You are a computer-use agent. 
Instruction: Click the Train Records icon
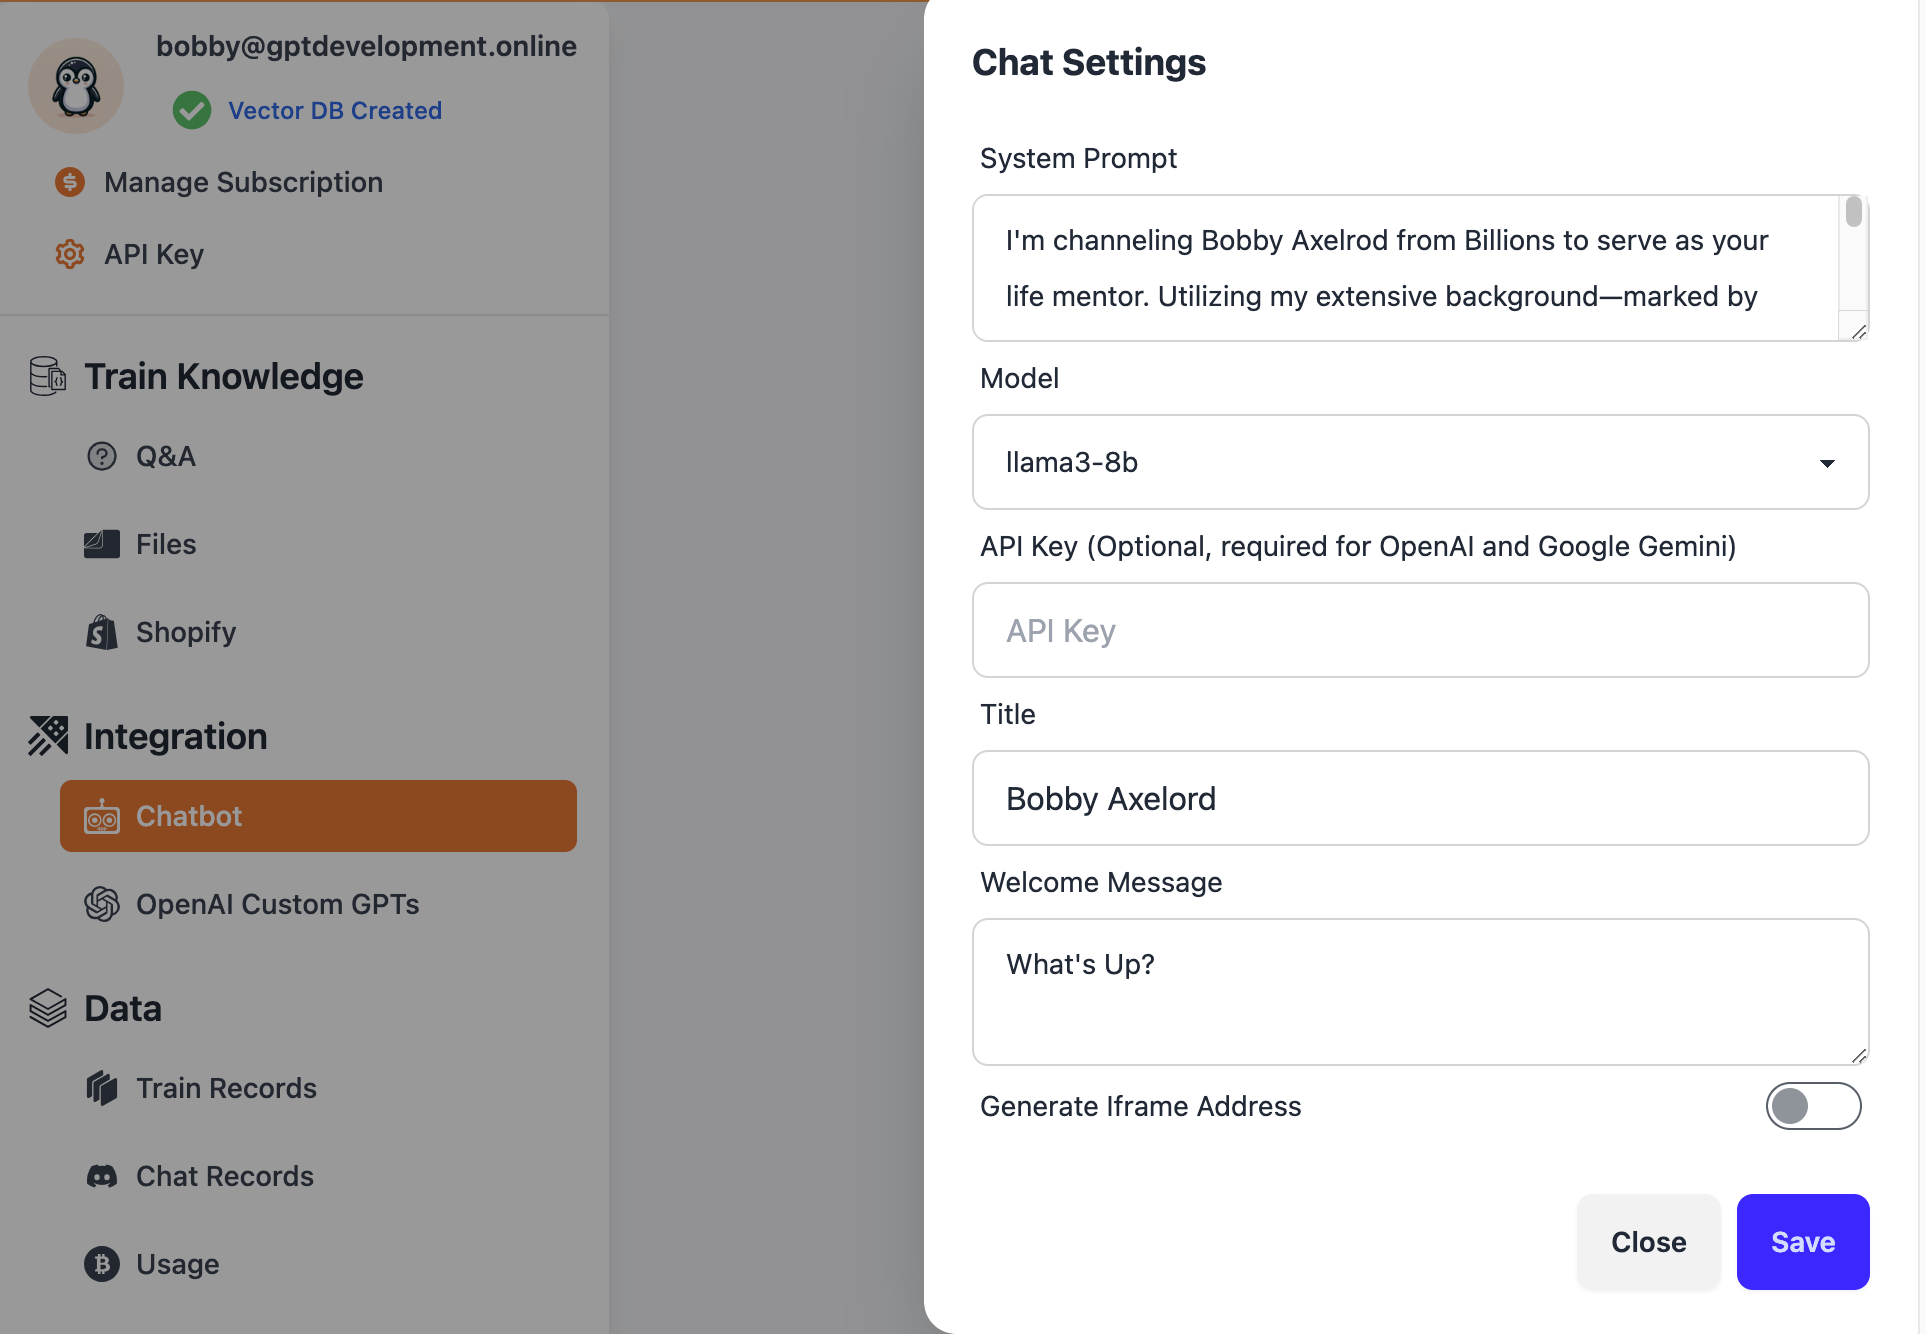pos(102,1088)
